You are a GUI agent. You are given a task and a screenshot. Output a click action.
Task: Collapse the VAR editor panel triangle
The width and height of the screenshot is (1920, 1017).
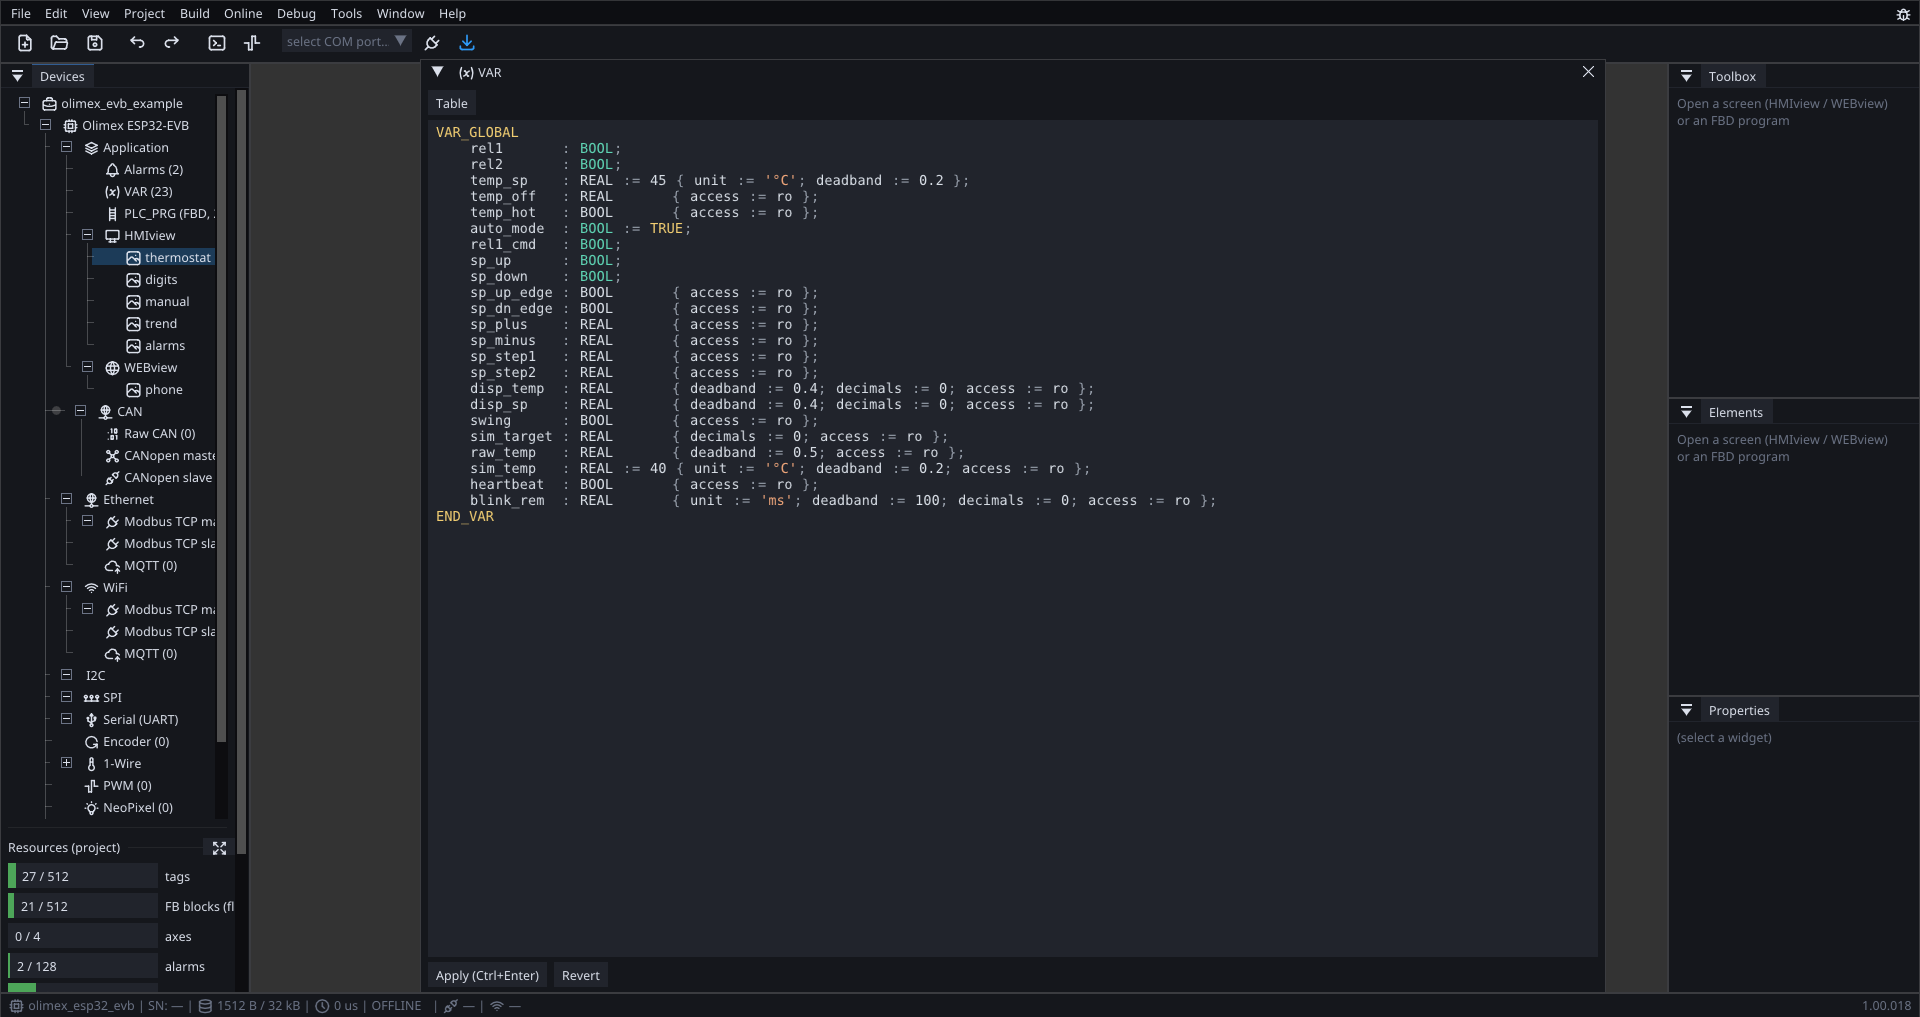click(437, 72)
